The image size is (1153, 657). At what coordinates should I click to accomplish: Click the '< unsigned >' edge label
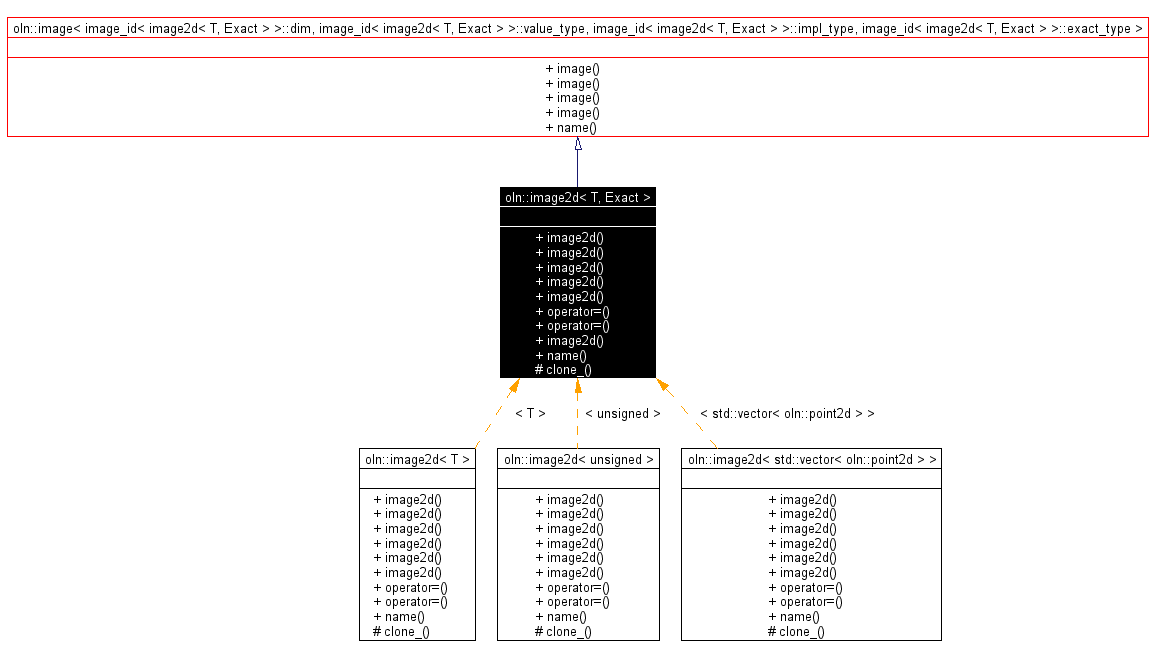(623, 413)
